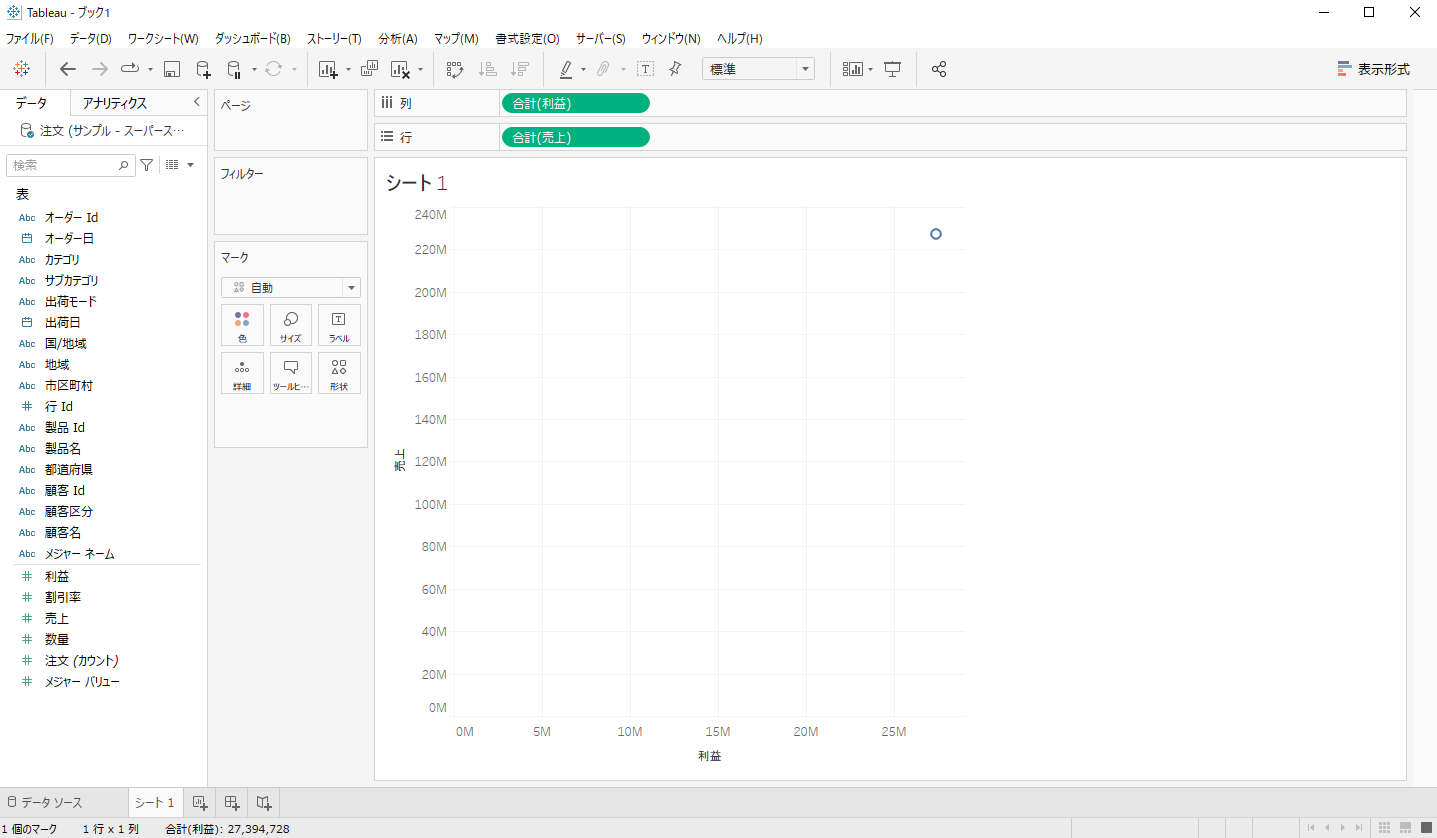1437x838 pixels.
Task: Click the add new data source icon
Action: click(x=203, y=69)
